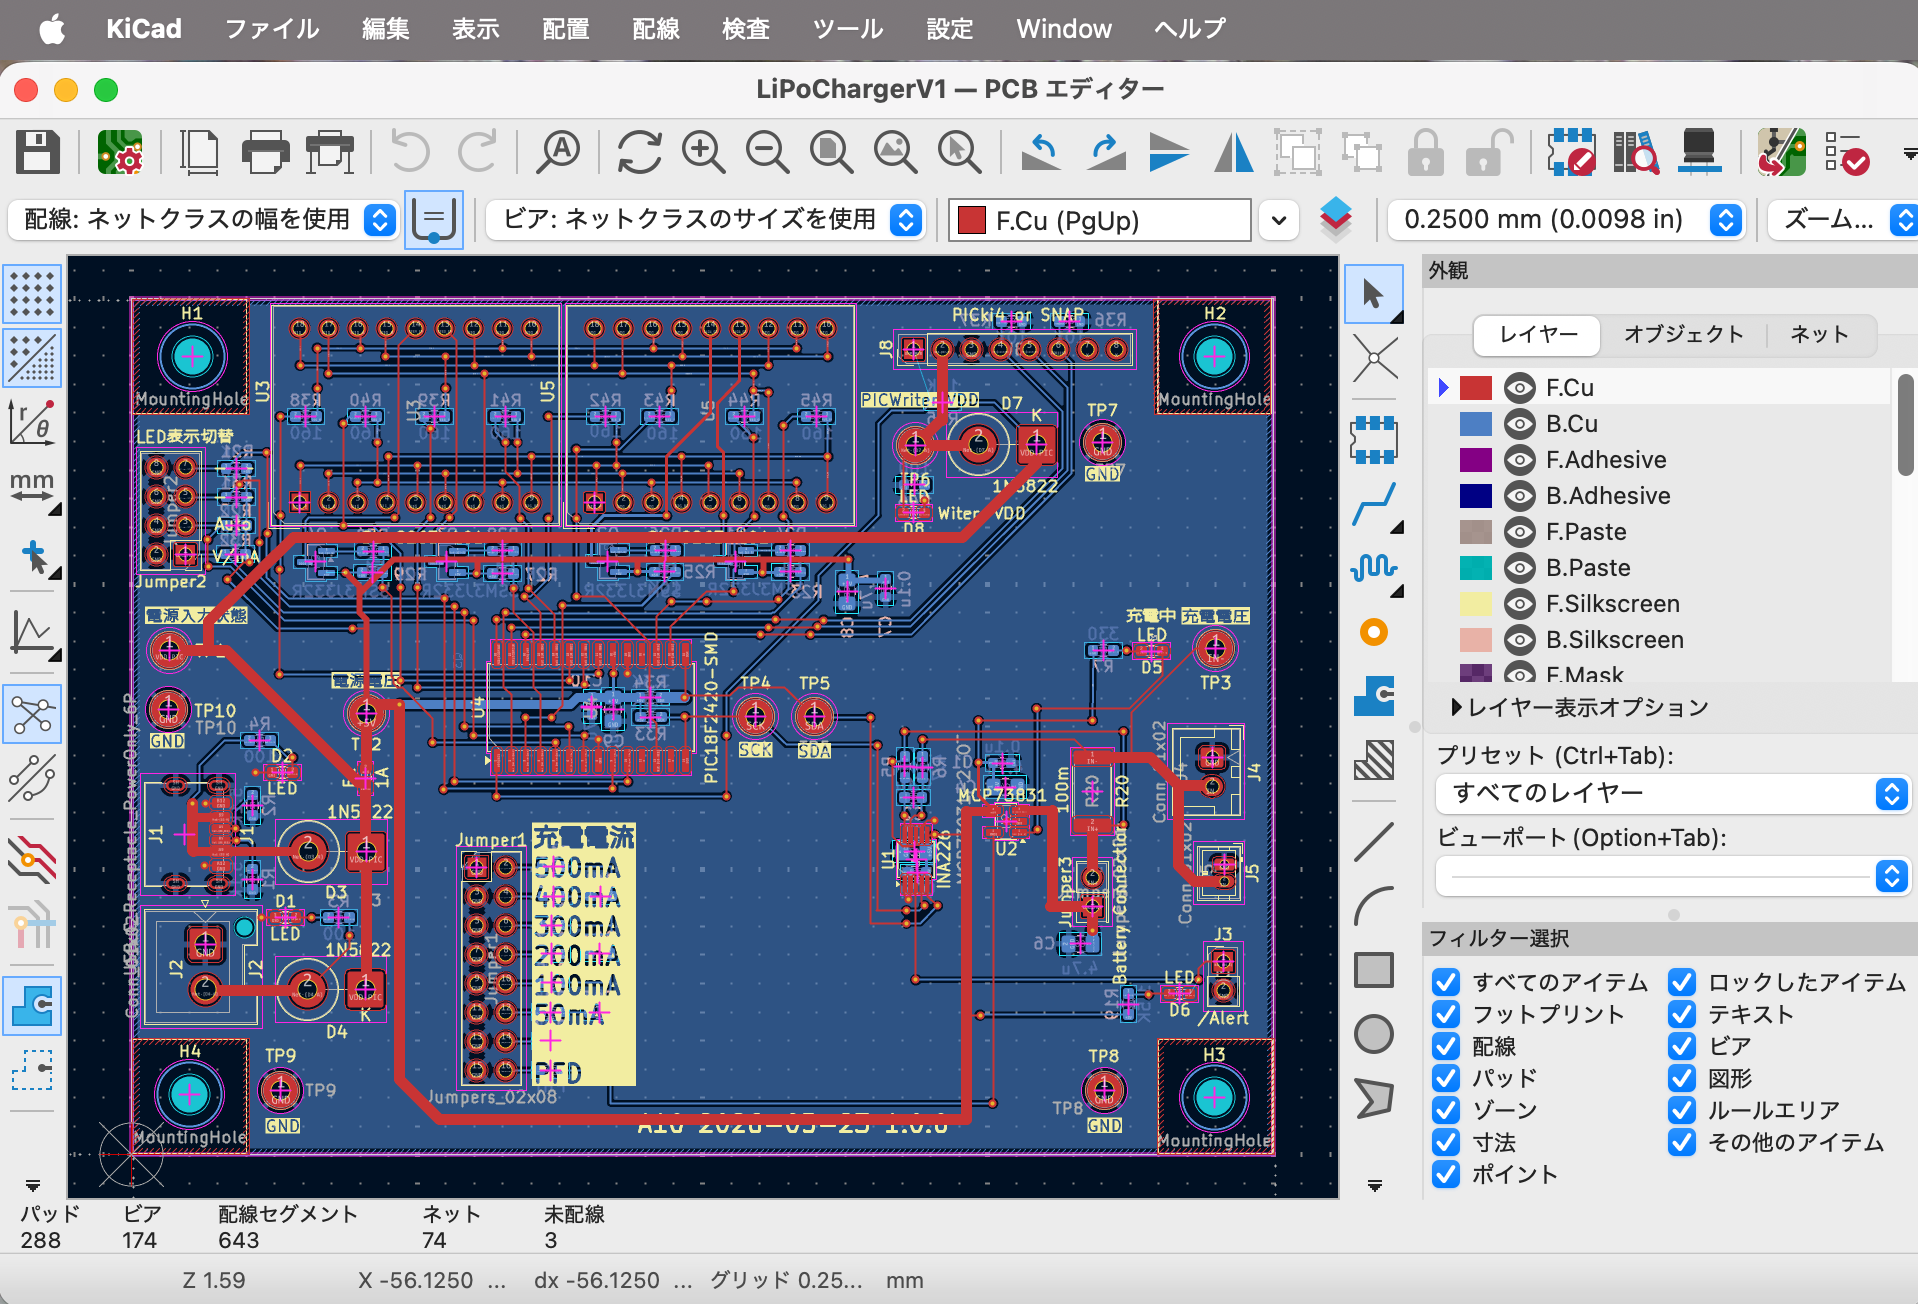Expand レイヤー表示オプション section
Viewport: 1918px width, 1304px height.
coord(1579,708)
